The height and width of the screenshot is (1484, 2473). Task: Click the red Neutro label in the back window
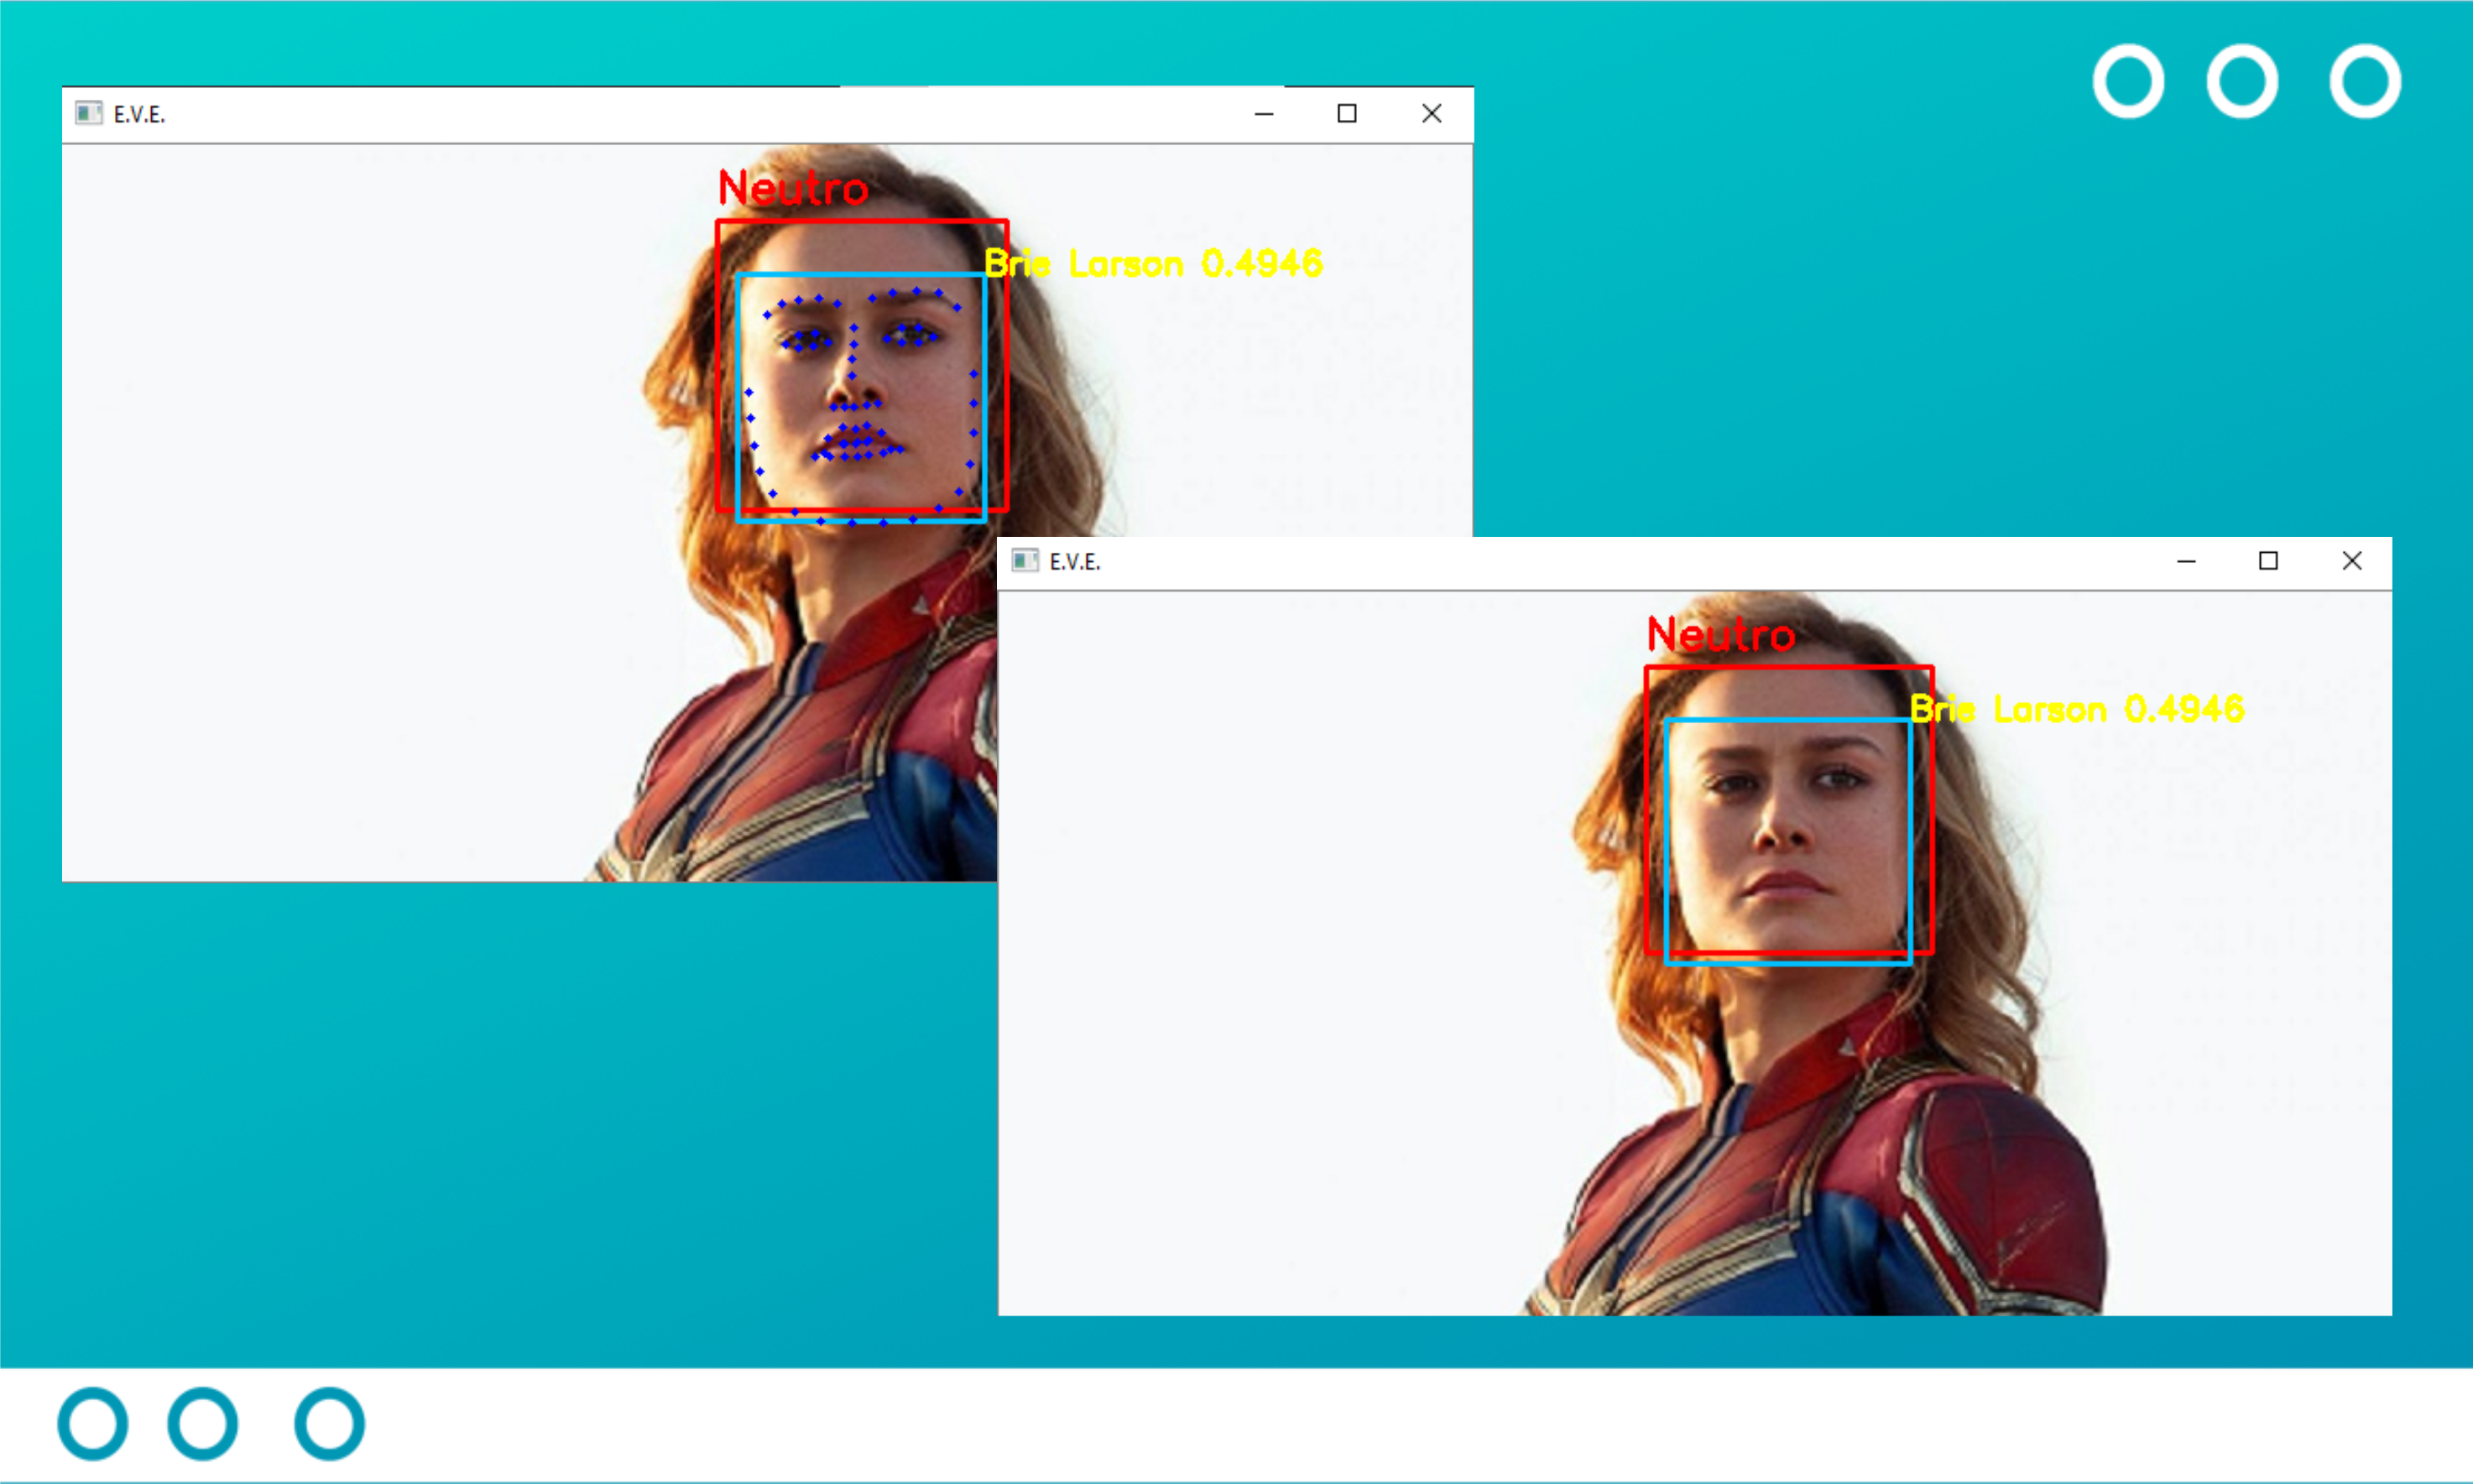(x=793, y=188)
